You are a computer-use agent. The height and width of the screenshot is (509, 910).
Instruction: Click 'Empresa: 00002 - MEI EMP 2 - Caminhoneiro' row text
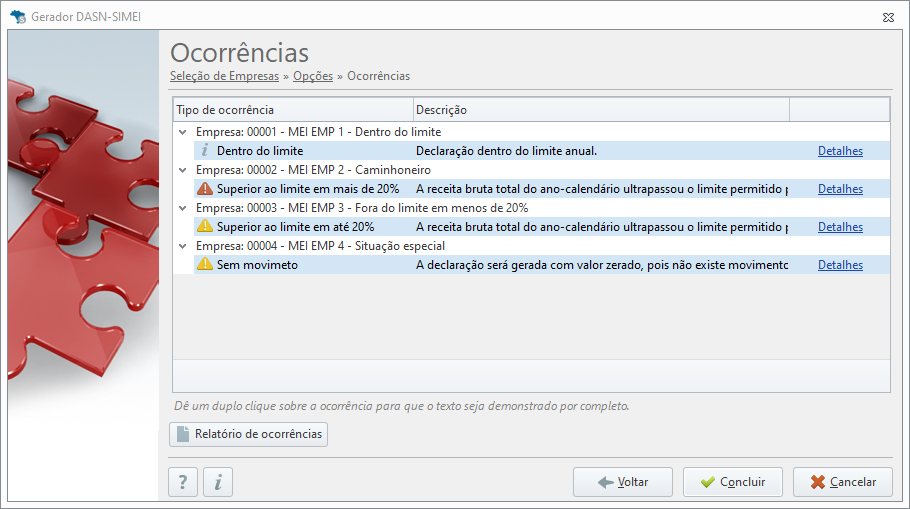point(313,170)
